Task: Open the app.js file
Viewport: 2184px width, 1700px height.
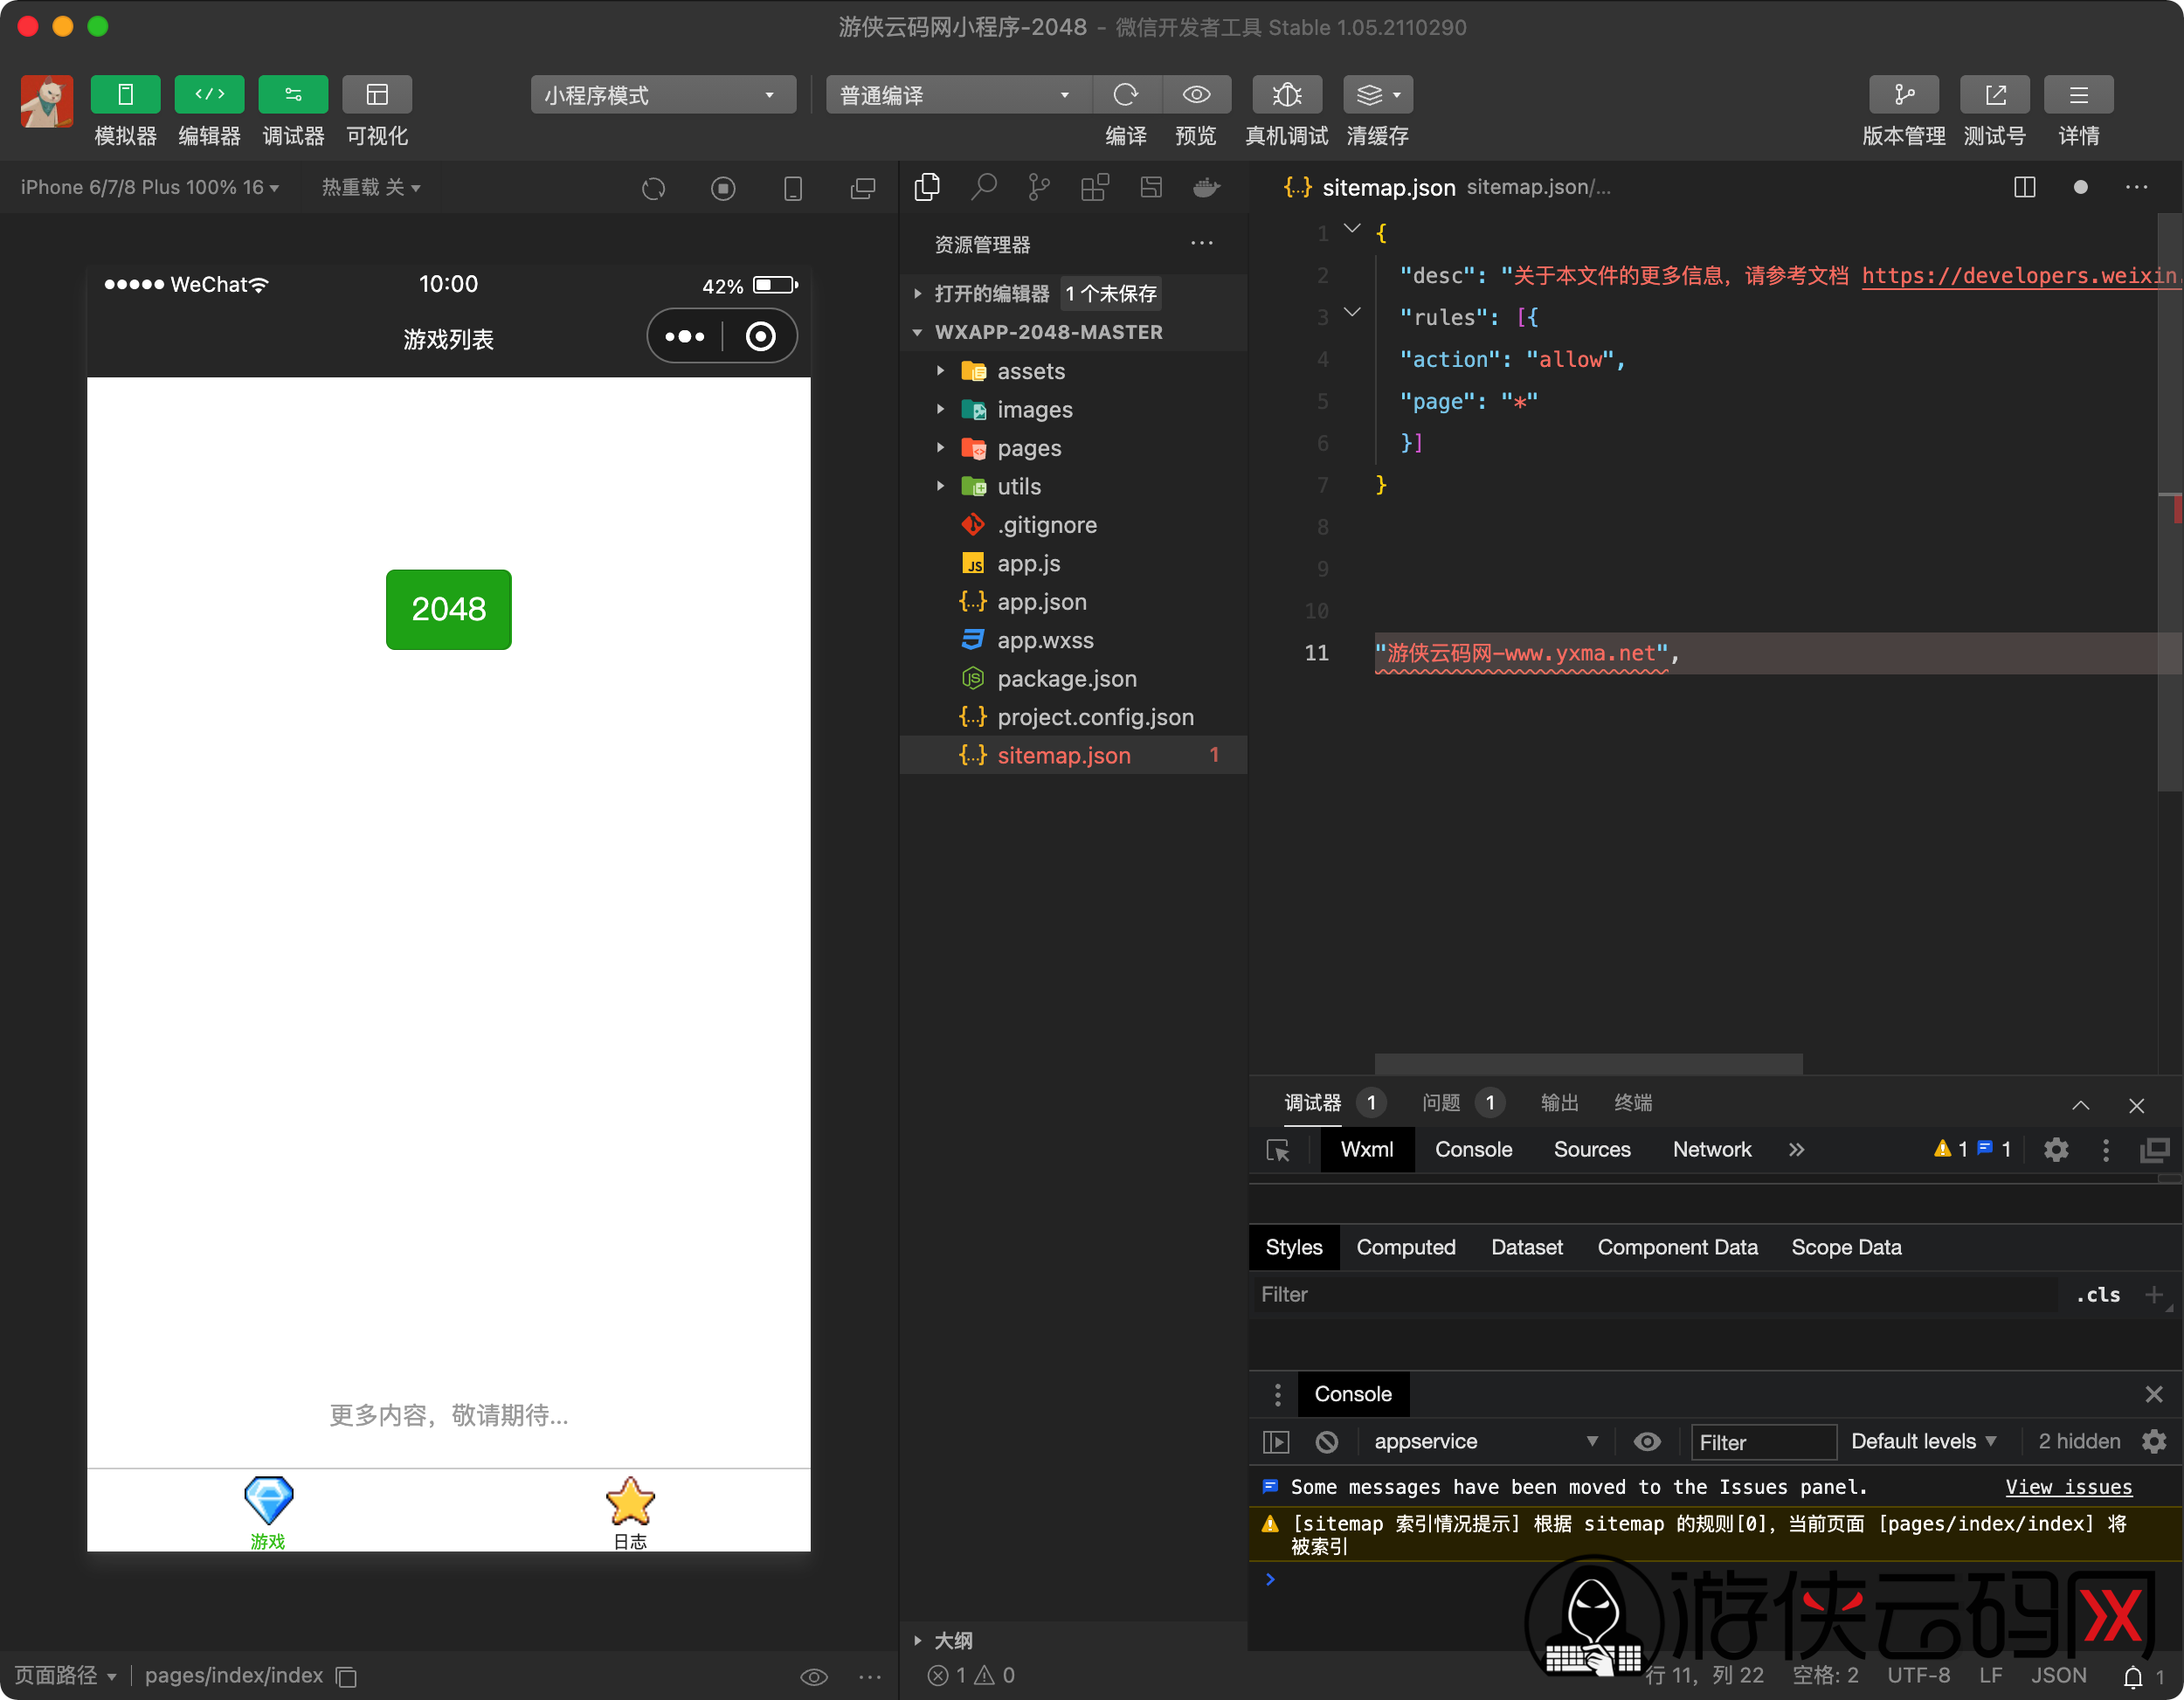Action: (1074, 564)
